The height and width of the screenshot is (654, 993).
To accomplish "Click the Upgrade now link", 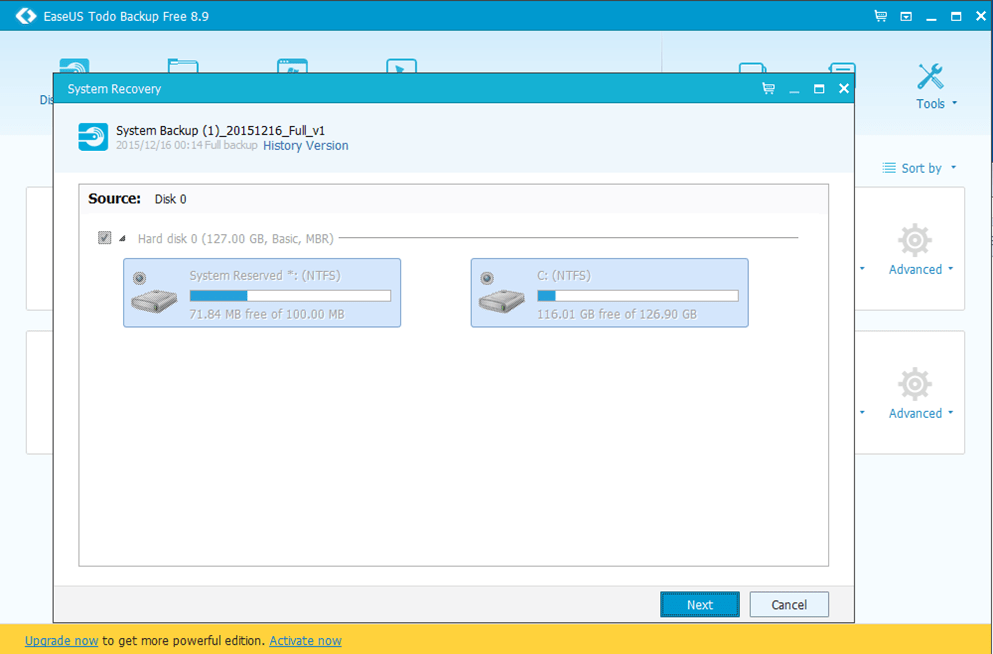I will coord(61,641).
